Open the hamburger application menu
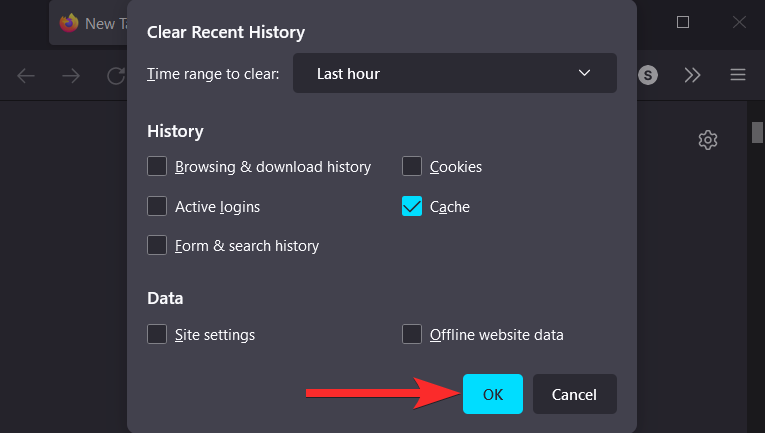Viewport: 765px width, 433px height. click(738, 75)
